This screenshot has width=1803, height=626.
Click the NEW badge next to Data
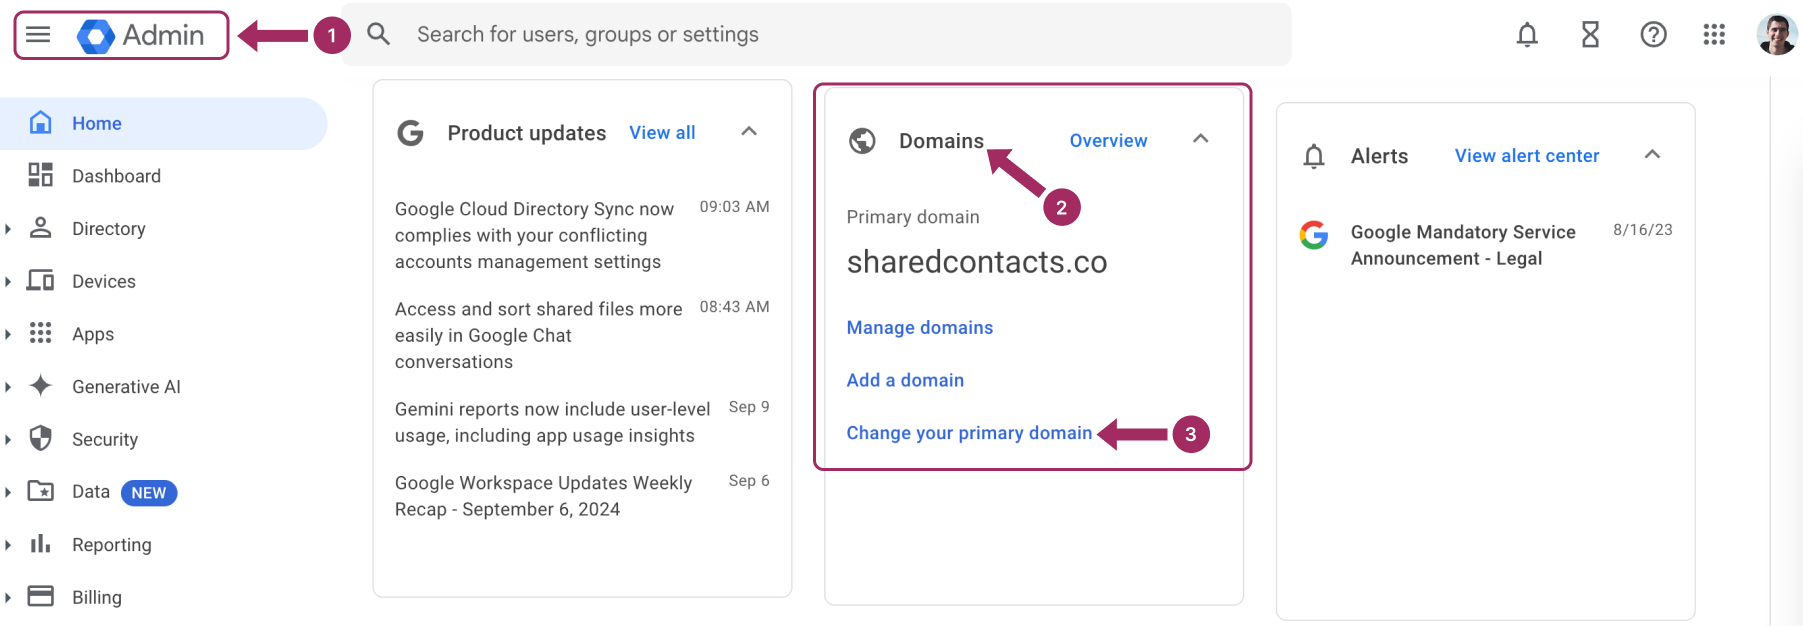click(x=149, y=493)
